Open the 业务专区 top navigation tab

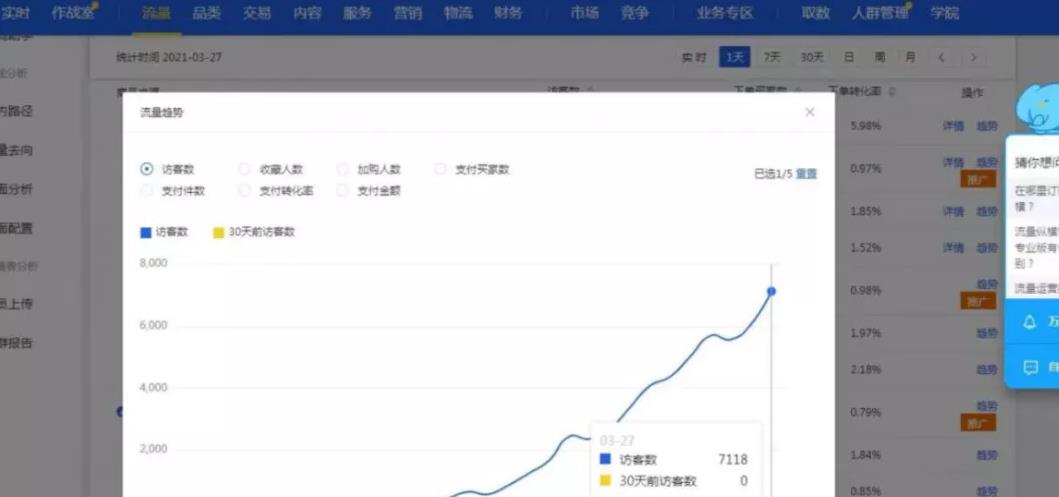[725, 13]
